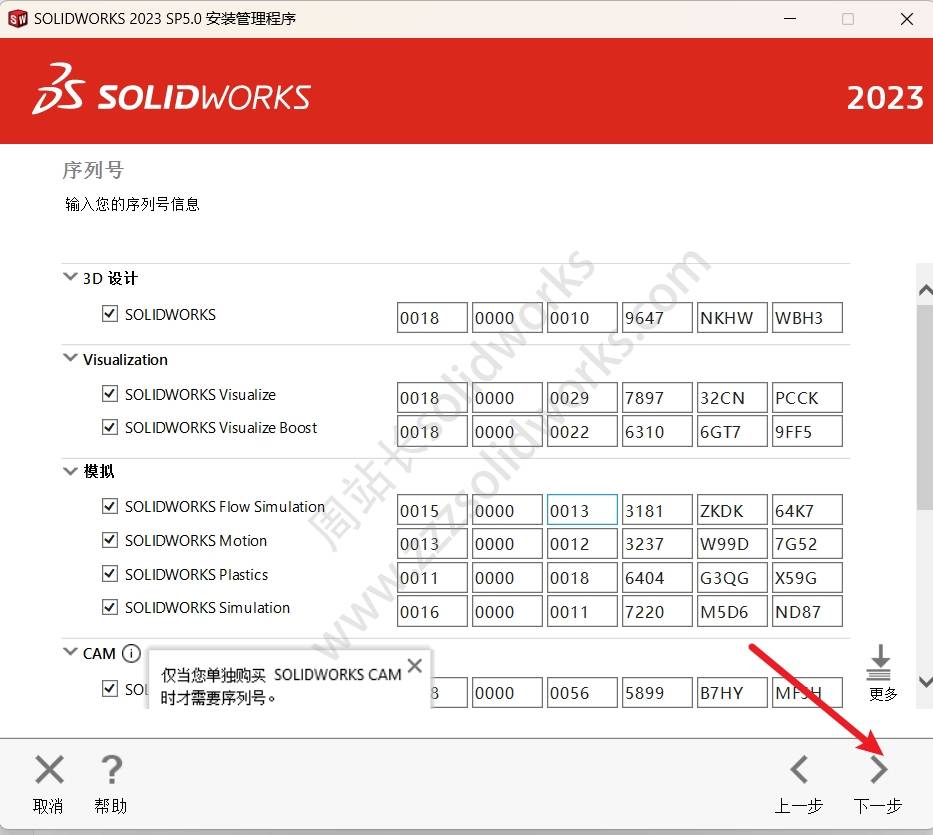Click Simulation serial field 7220

point(657,611)
